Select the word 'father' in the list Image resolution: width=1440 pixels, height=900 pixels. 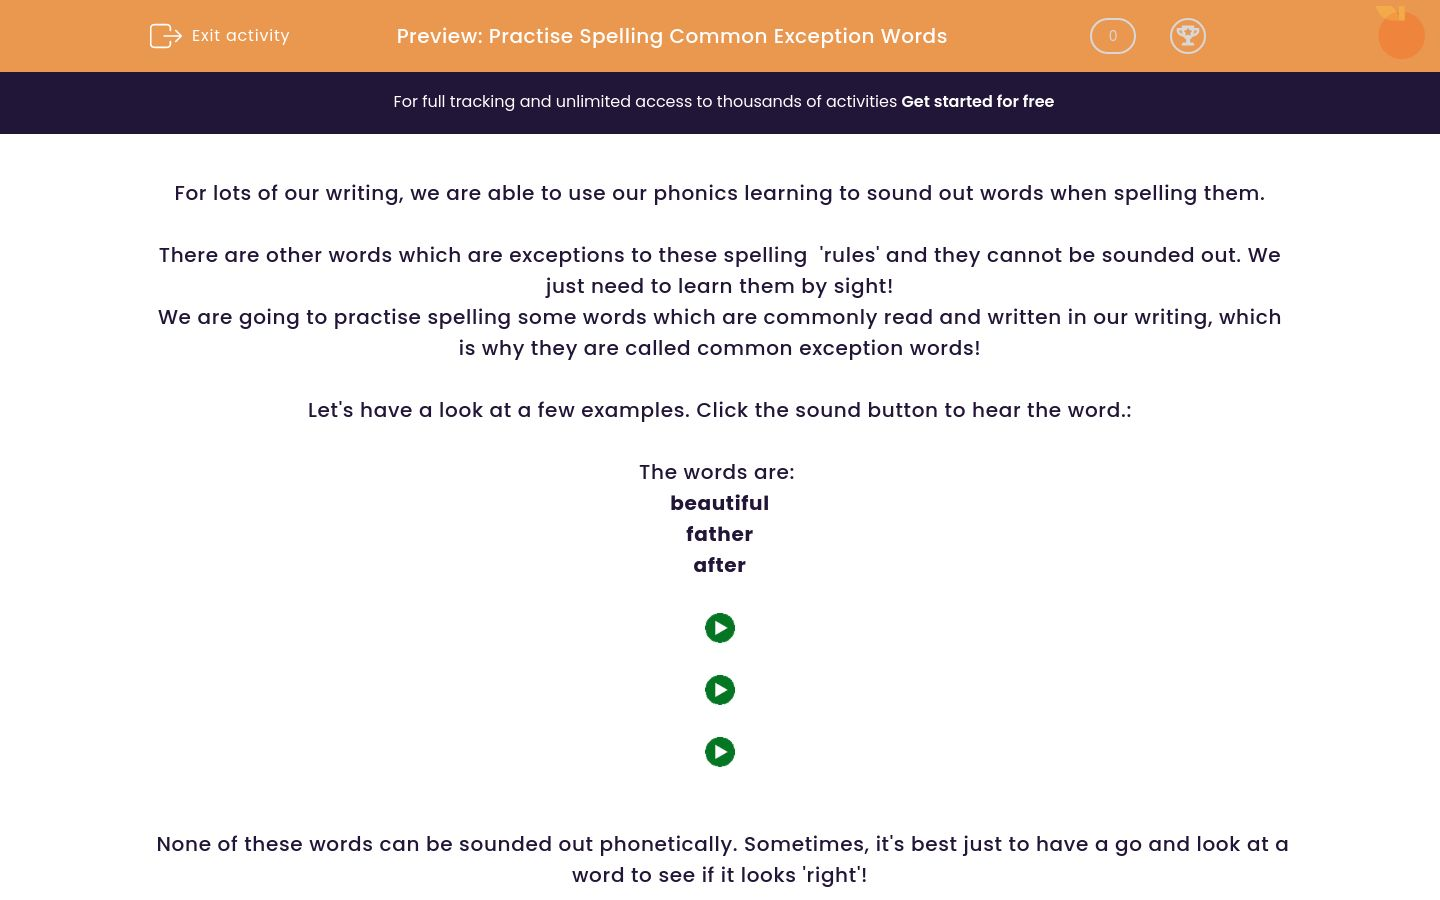(x=719, y=534)
